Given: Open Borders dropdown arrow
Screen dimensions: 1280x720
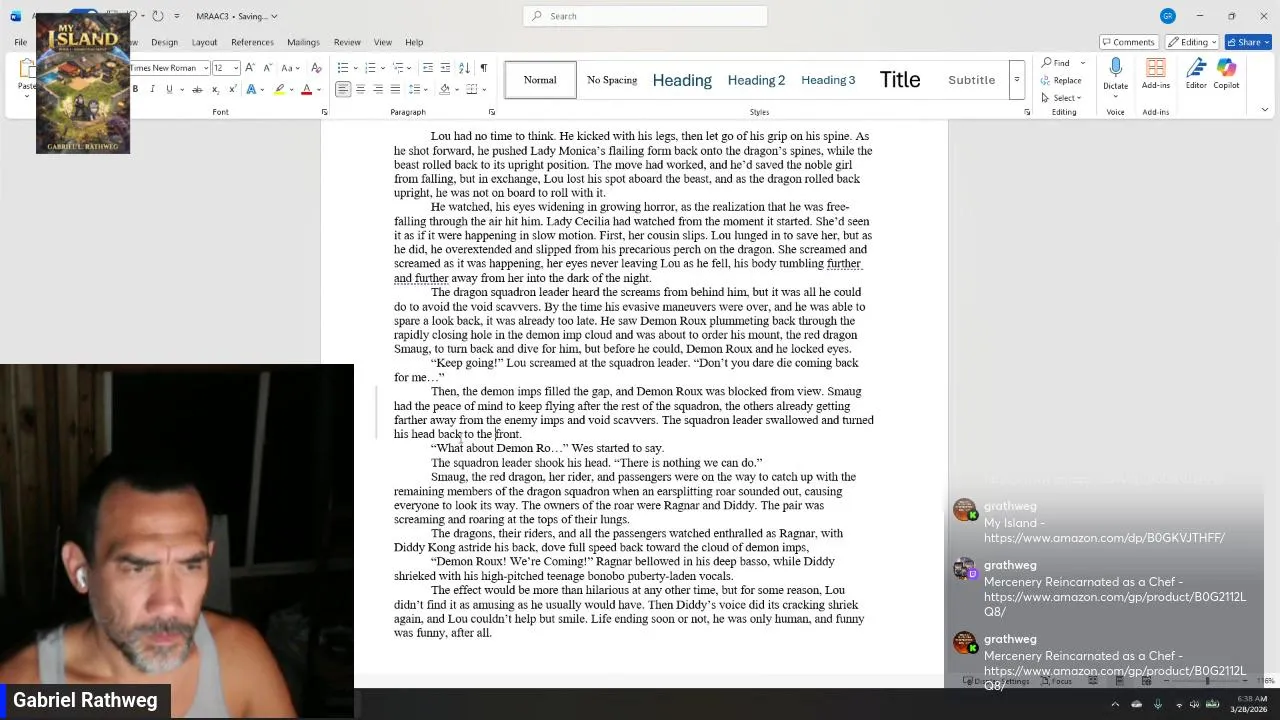Looking at the screenshot, I should coord(484,90).
